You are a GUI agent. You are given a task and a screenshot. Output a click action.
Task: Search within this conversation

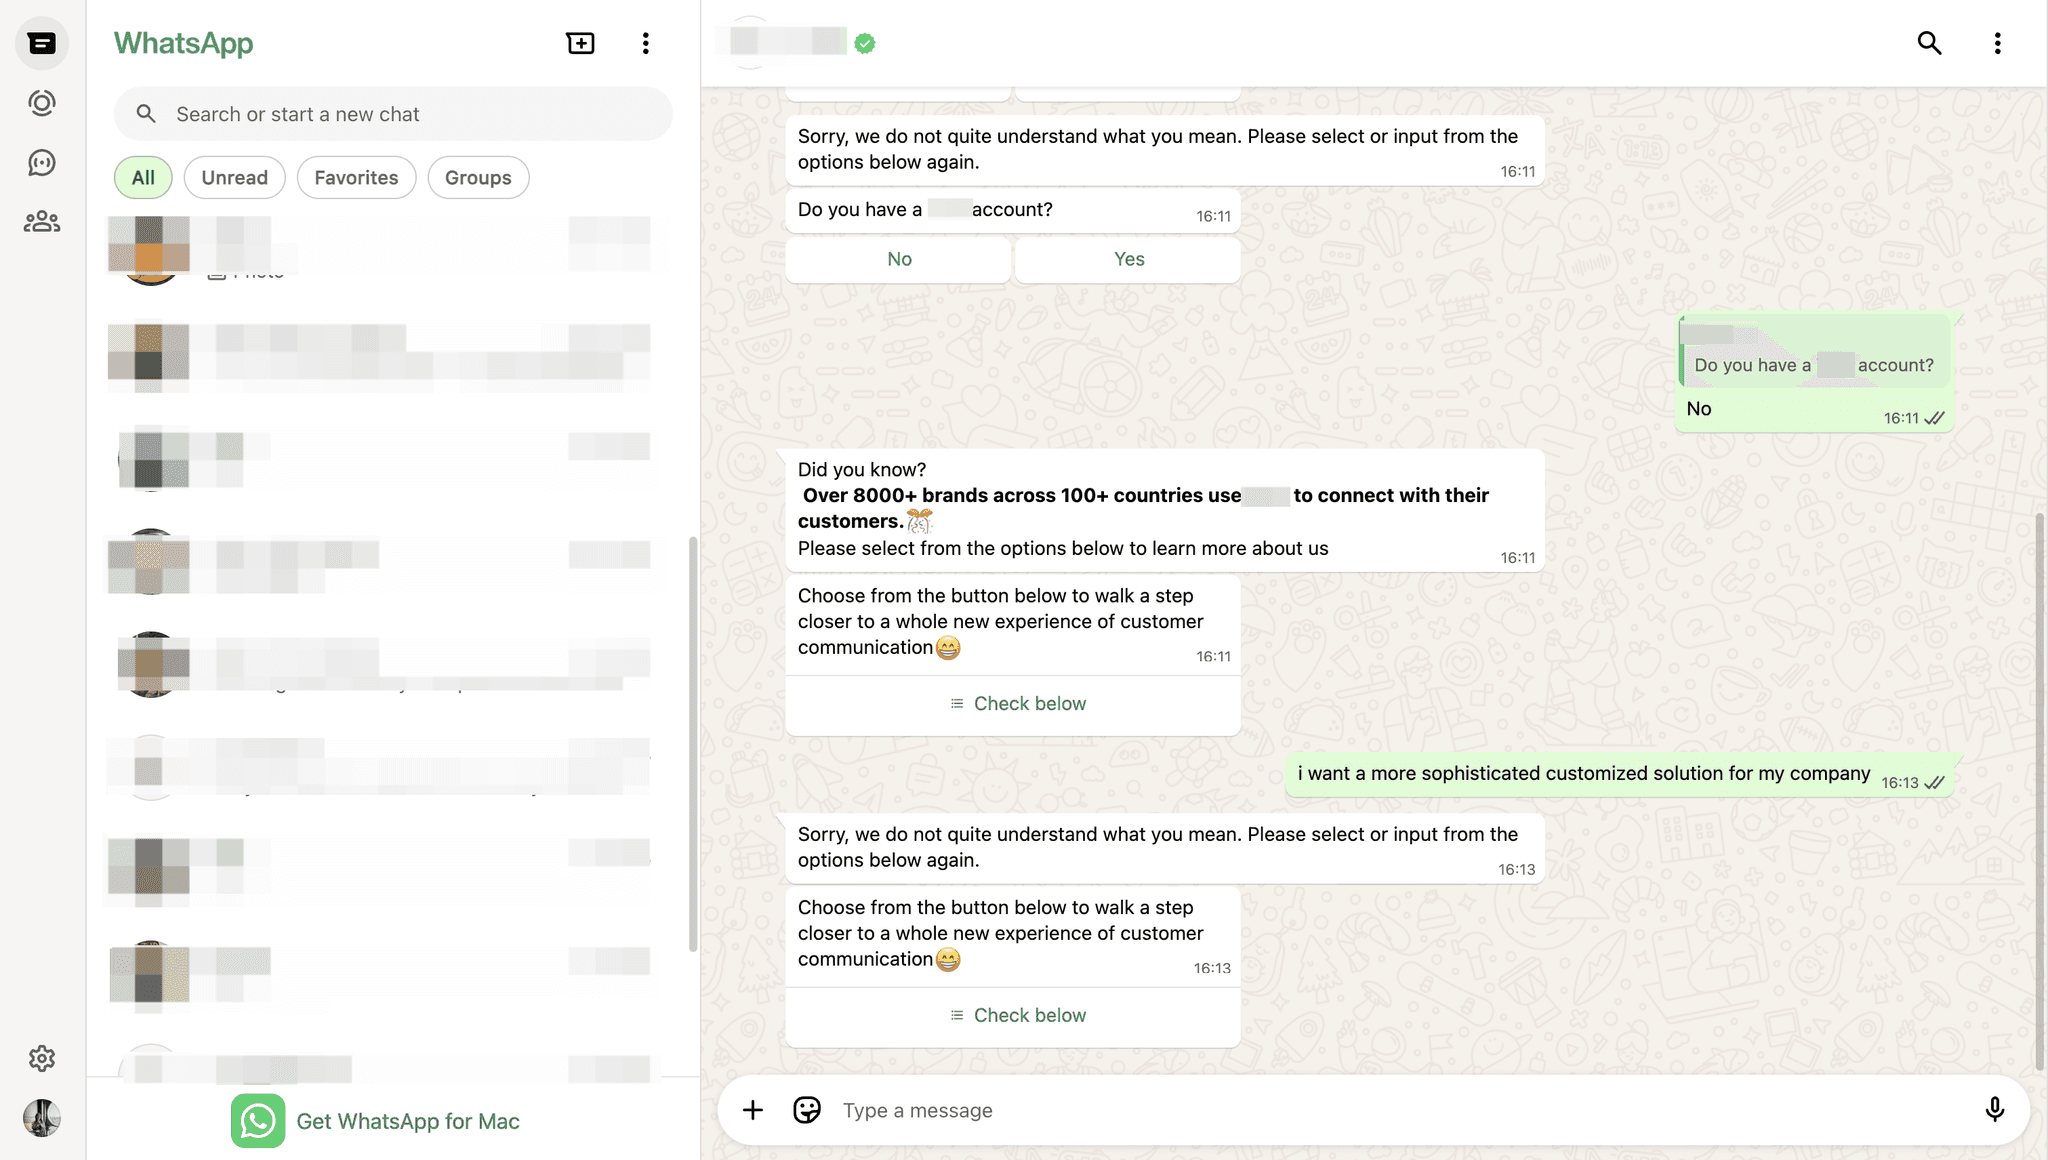(1929, 43)
